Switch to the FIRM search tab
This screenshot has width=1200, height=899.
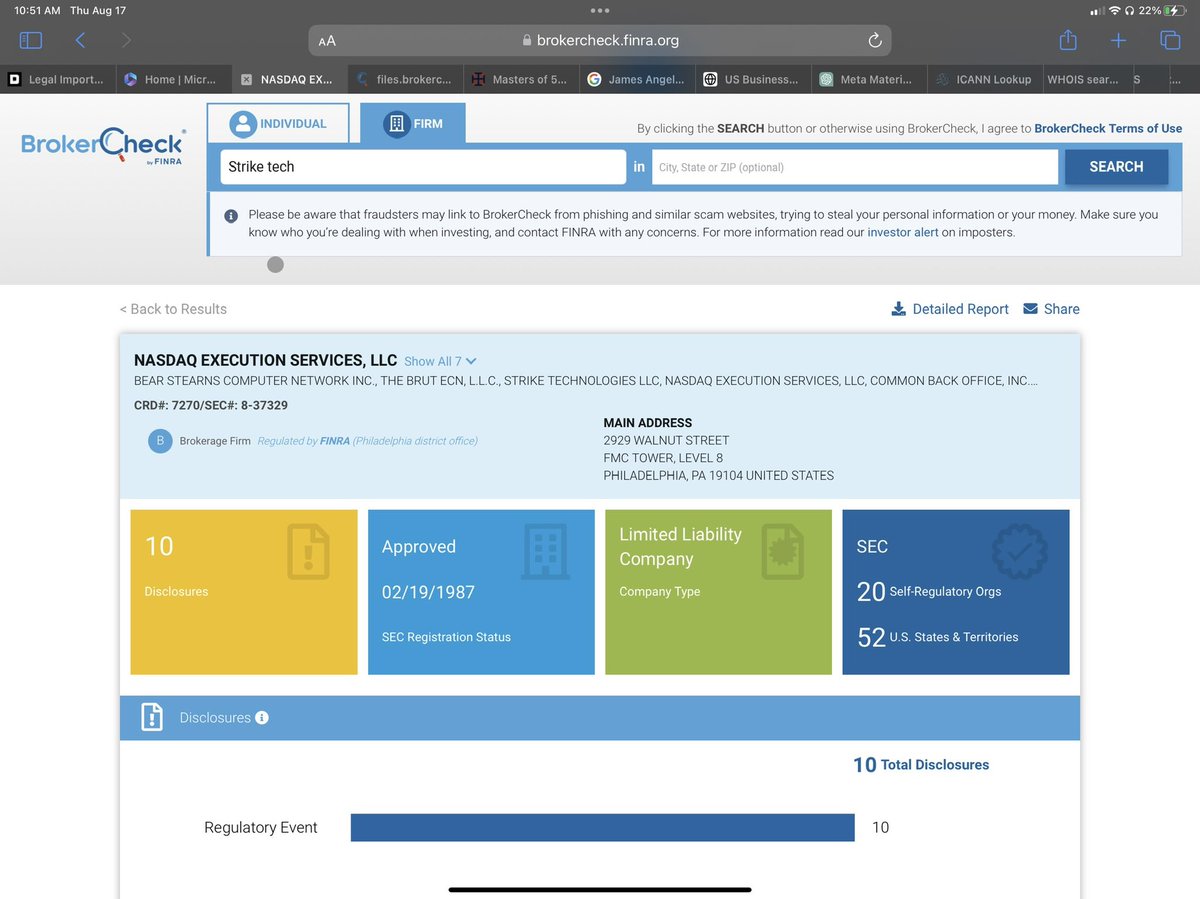click(412, 124)
